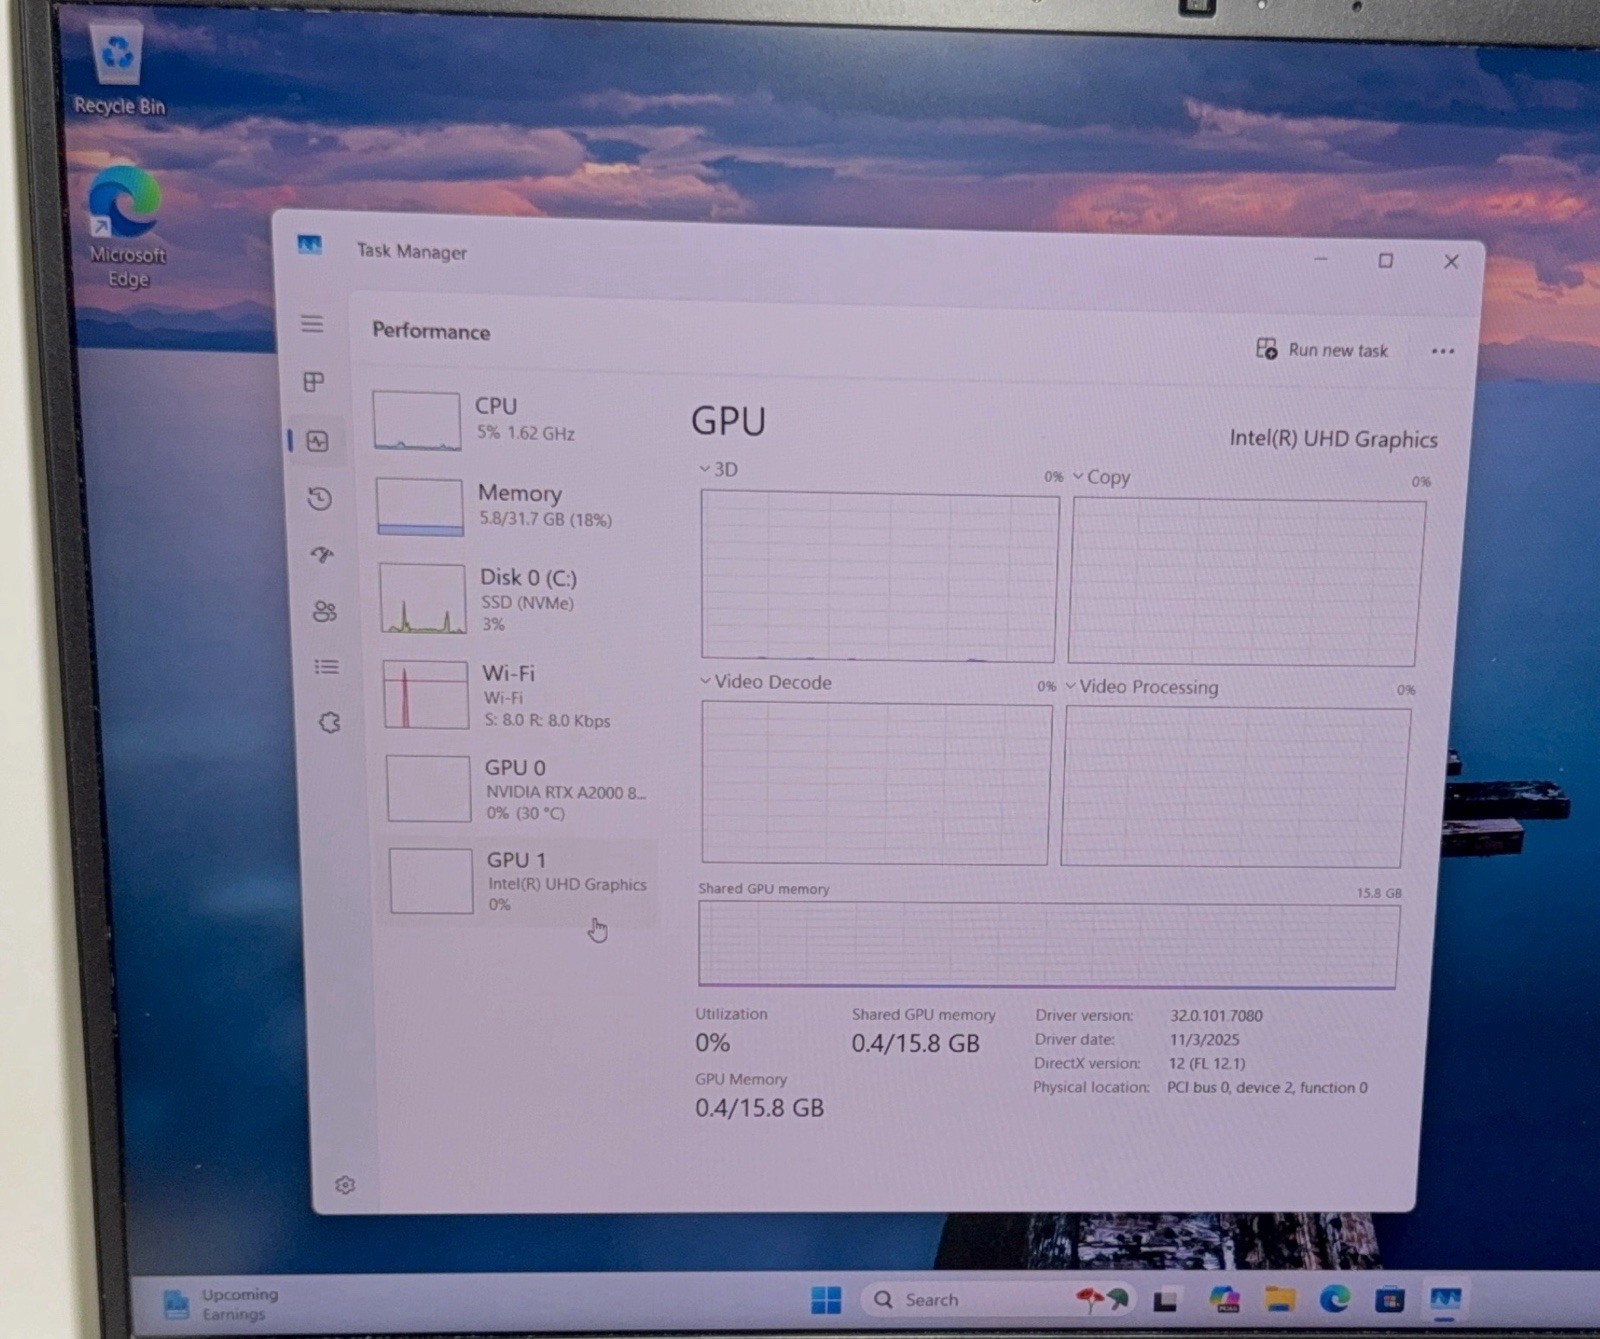Open the three-dot more options menu

point(1442,351)
